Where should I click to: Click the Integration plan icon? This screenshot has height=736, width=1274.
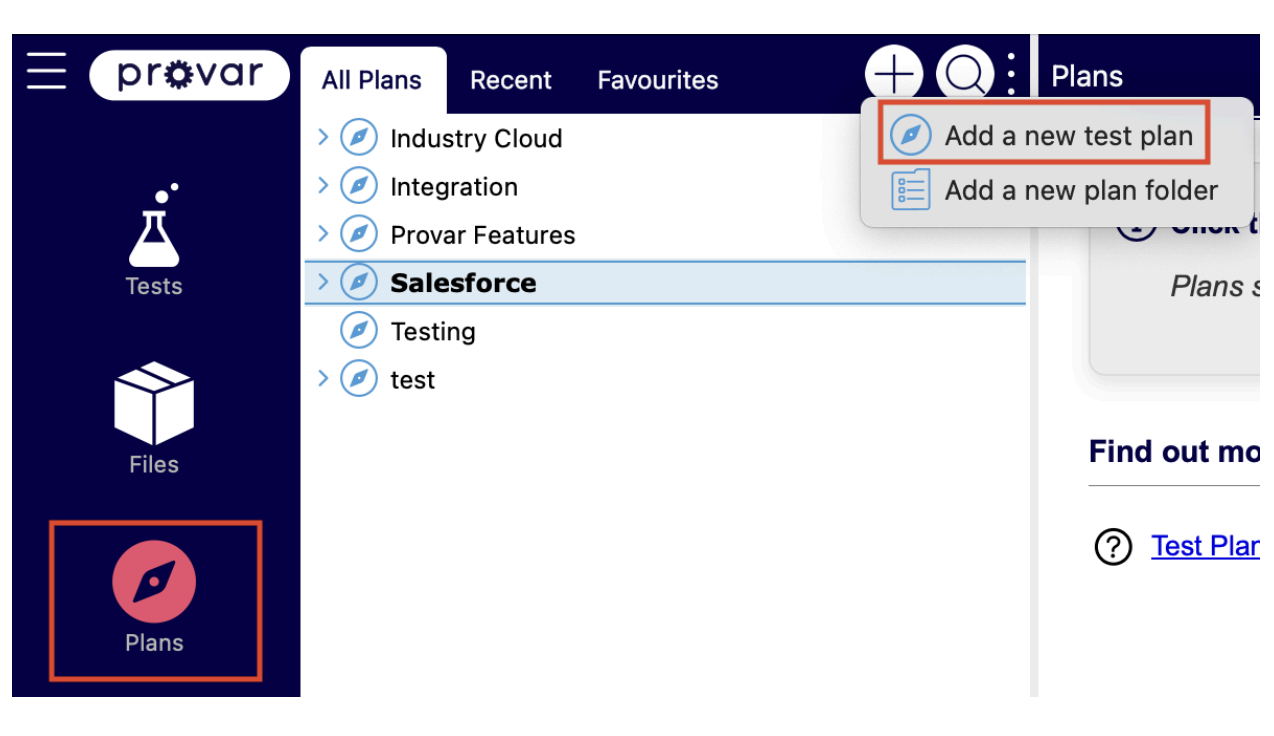[359, 186]
